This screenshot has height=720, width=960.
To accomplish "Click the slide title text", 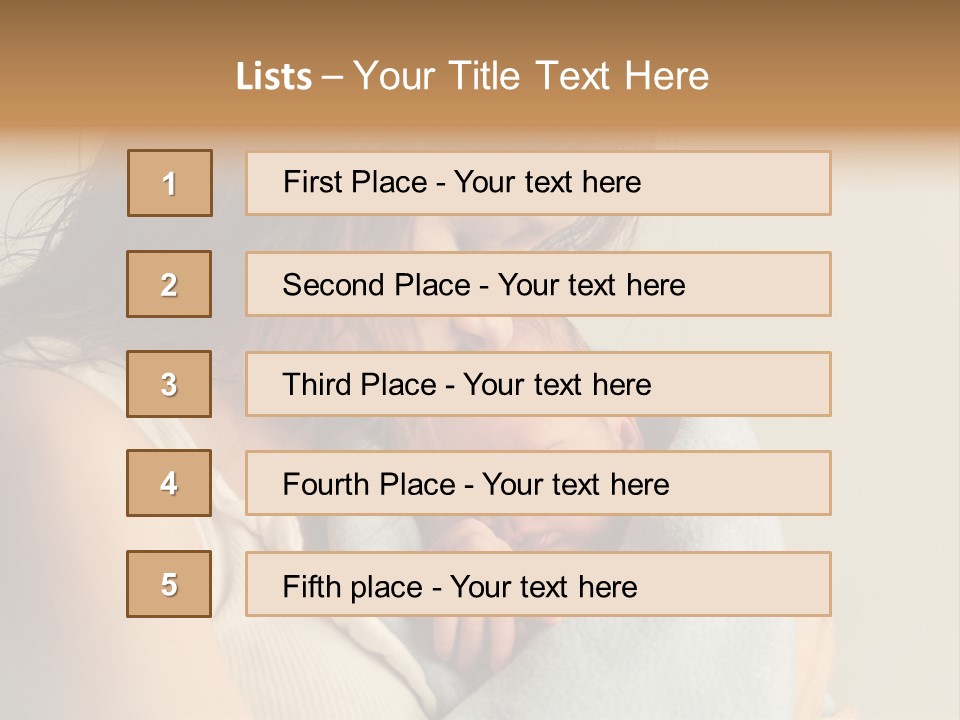I will [473, 76].
